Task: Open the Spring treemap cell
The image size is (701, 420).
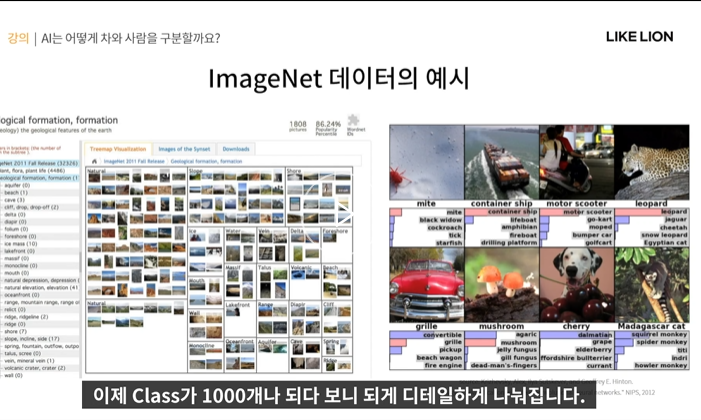Action: pos(337,347)
